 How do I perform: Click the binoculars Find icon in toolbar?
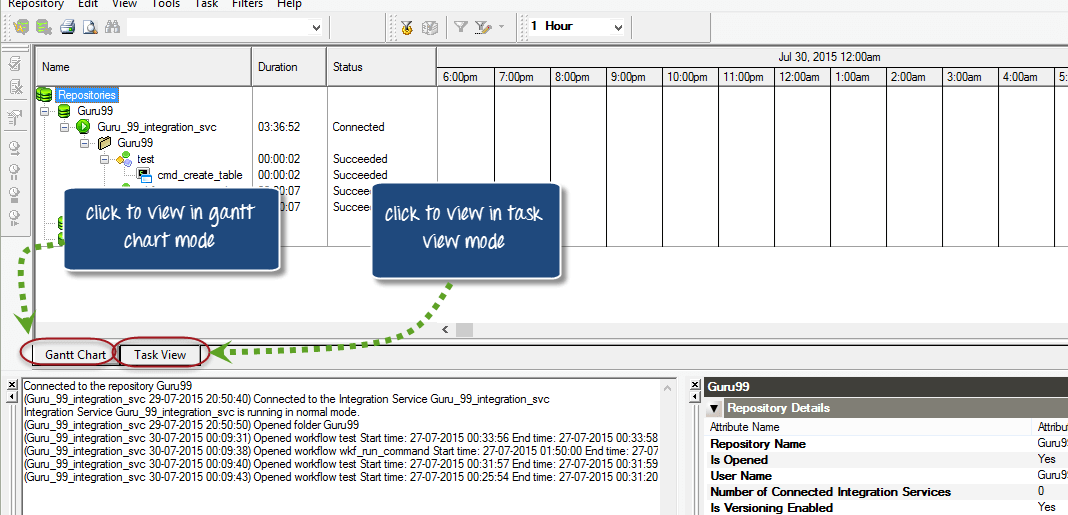point(112,27)
